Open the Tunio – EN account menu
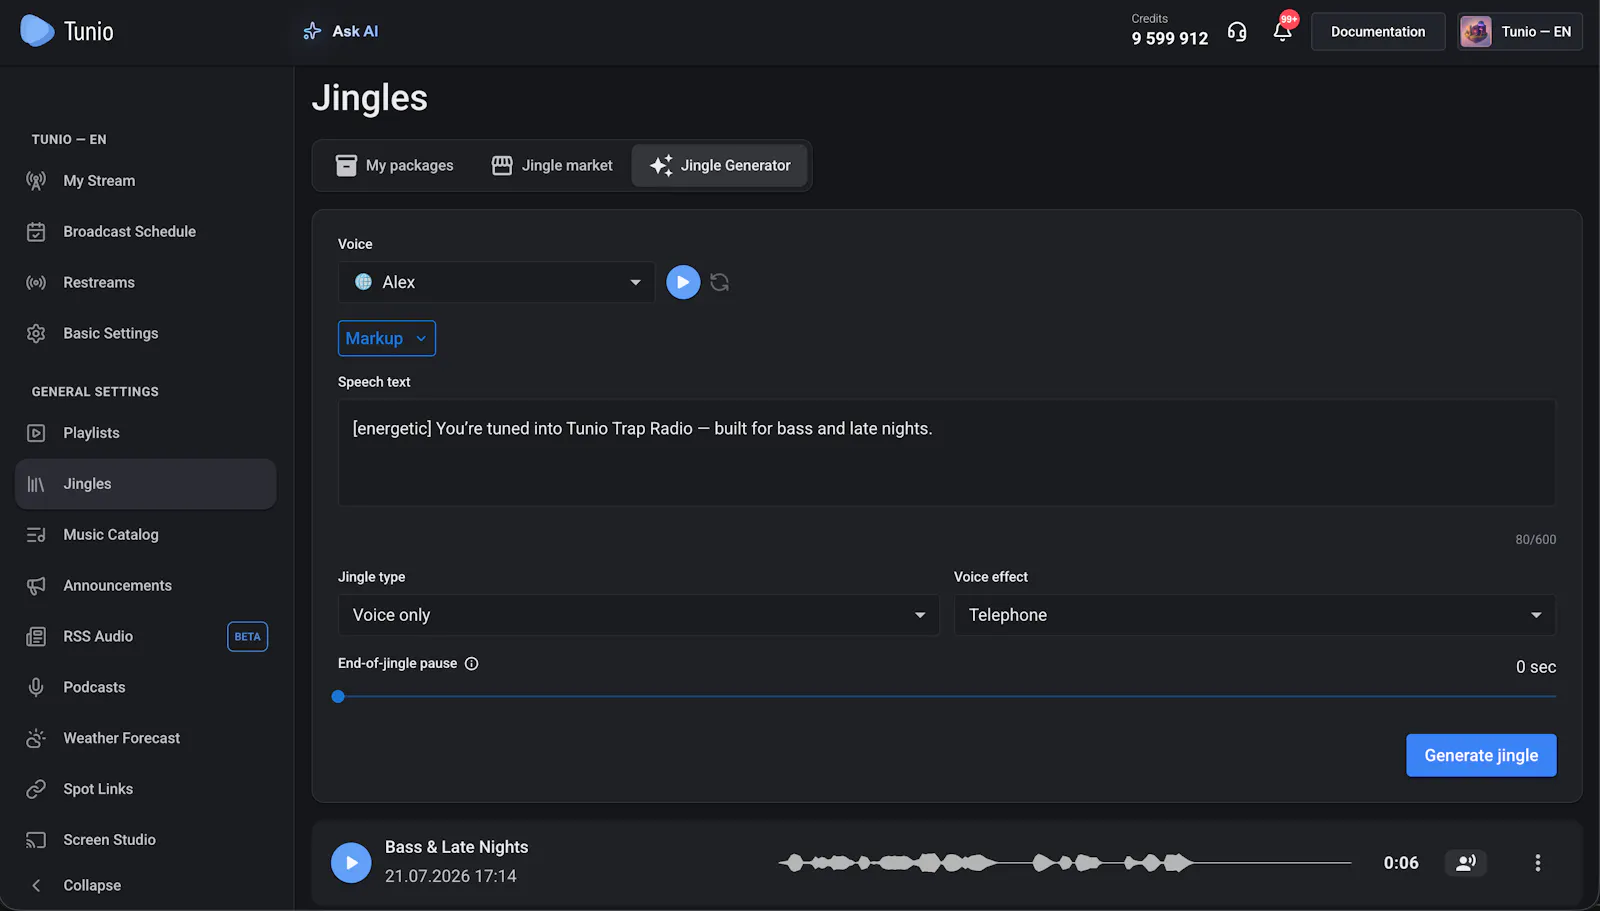The width and height of the screenshot is (1600, 911). [x=1520, y=32]
